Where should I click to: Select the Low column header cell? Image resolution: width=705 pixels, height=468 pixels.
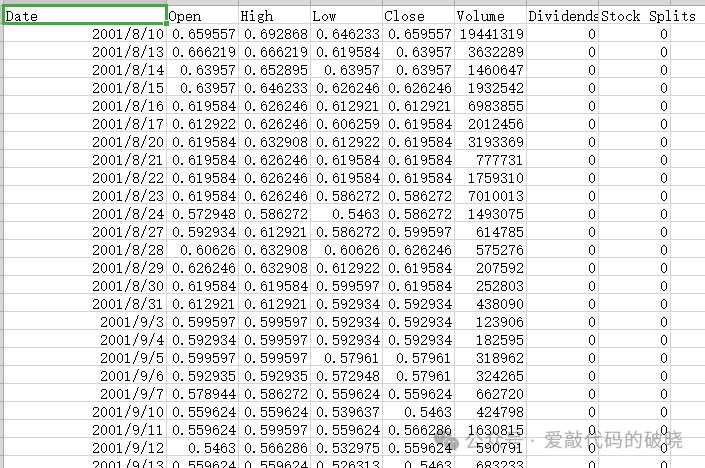pyautogui.click(x=347, y=16)
